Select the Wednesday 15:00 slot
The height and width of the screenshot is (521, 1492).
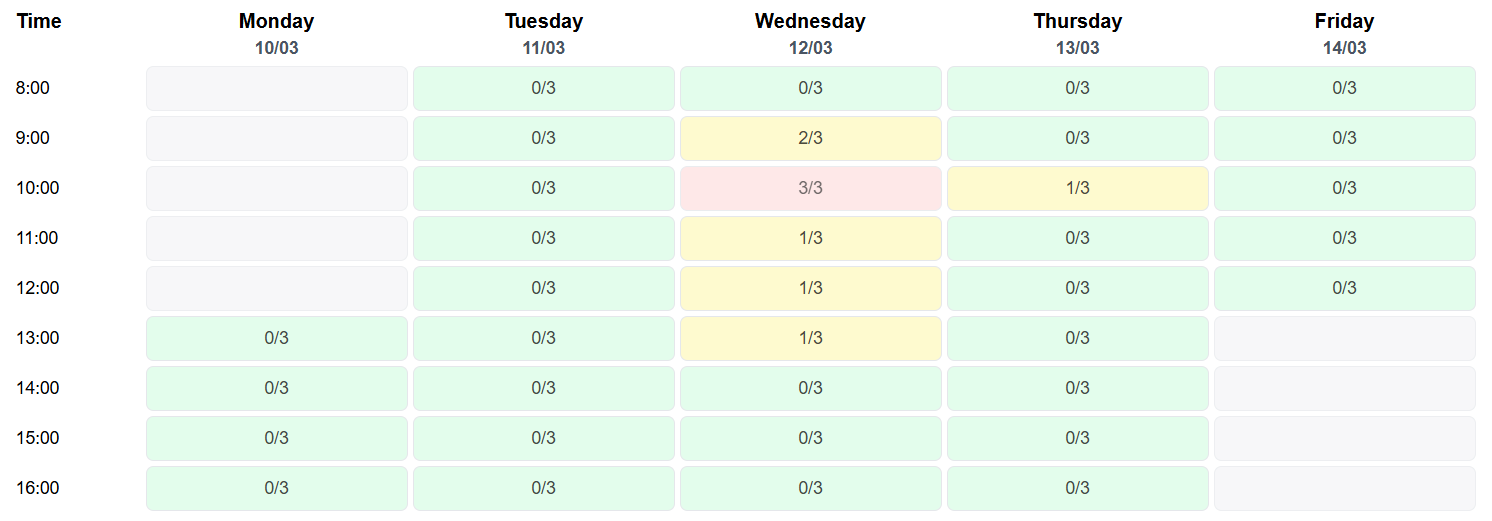tap(810, 438)
